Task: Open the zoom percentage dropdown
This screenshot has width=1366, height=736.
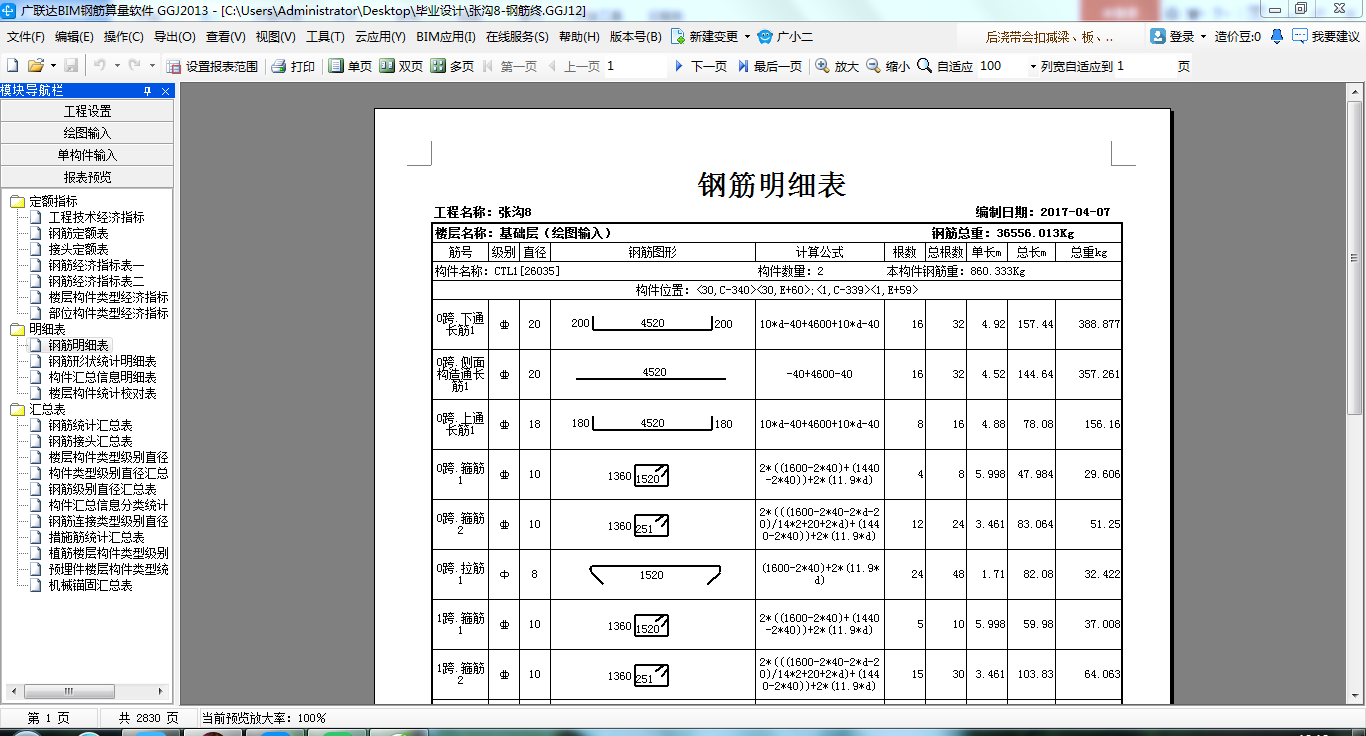Action: [1033, 66]
